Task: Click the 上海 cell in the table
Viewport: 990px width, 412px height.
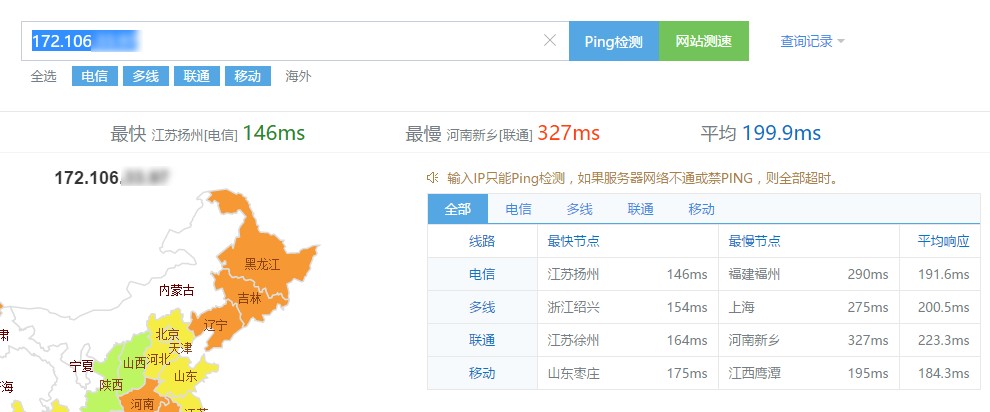Action: coord(741,307)
